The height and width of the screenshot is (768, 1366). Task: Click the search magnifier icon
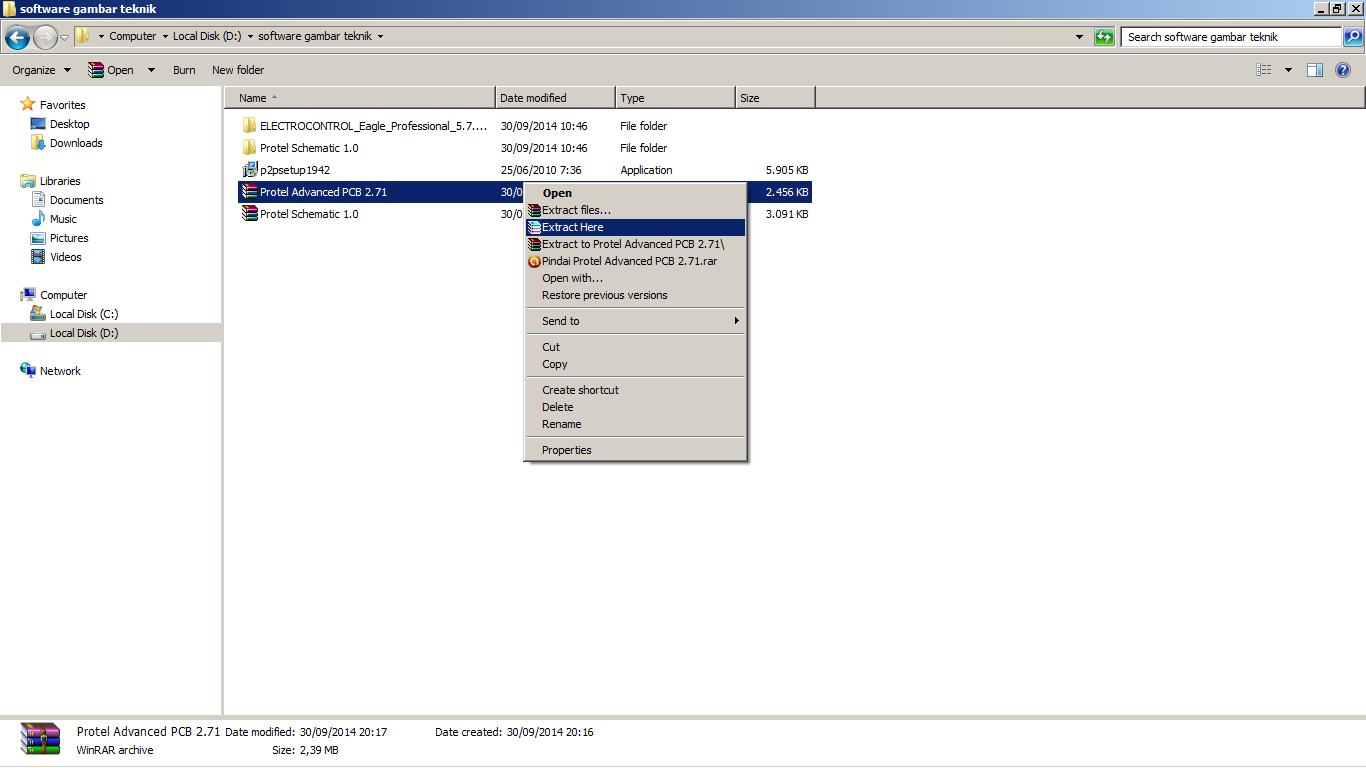(1352, 37)
